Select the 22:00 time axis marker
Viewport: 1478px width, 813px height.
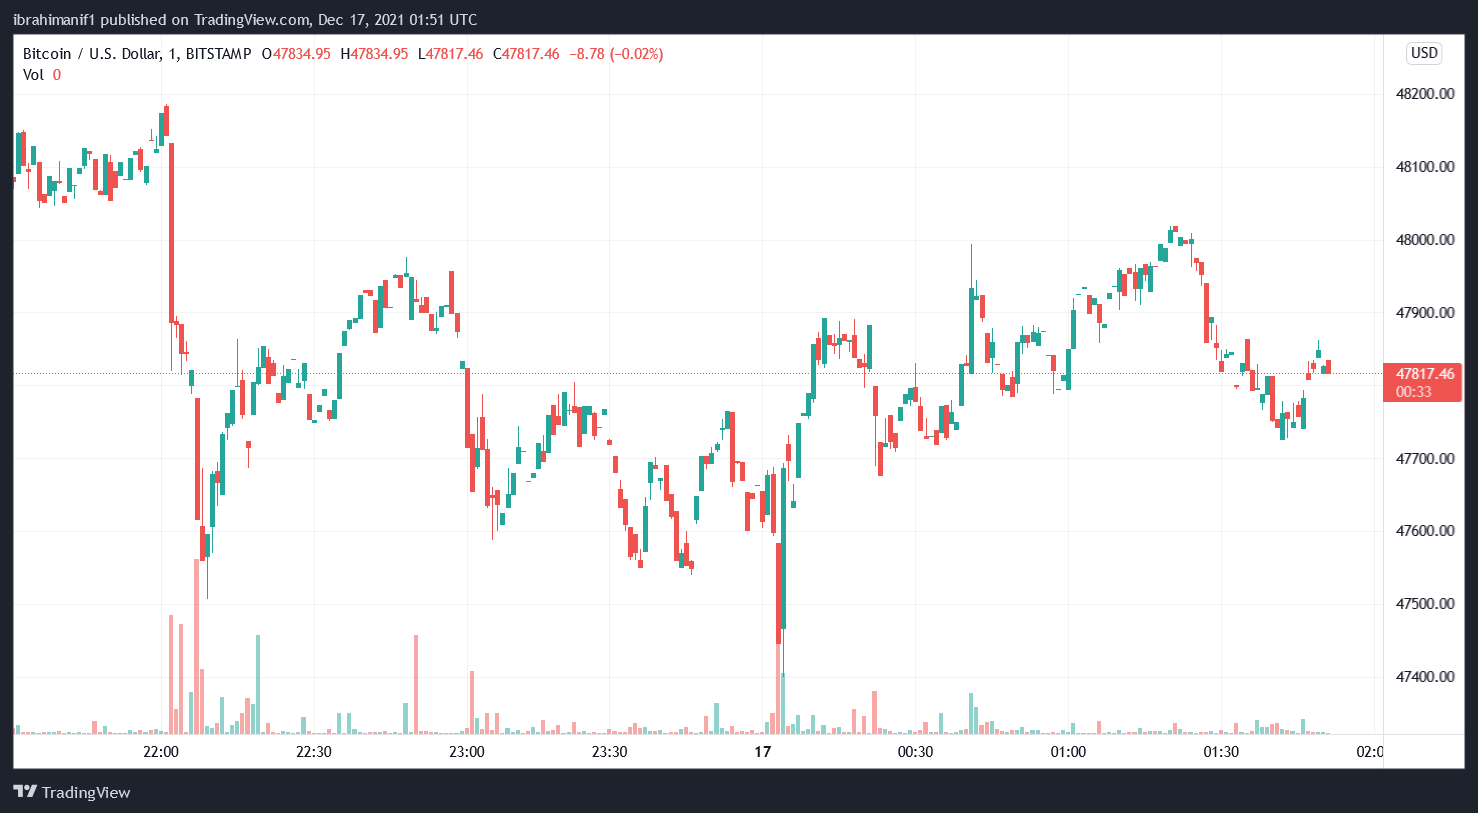pos(161,752)
